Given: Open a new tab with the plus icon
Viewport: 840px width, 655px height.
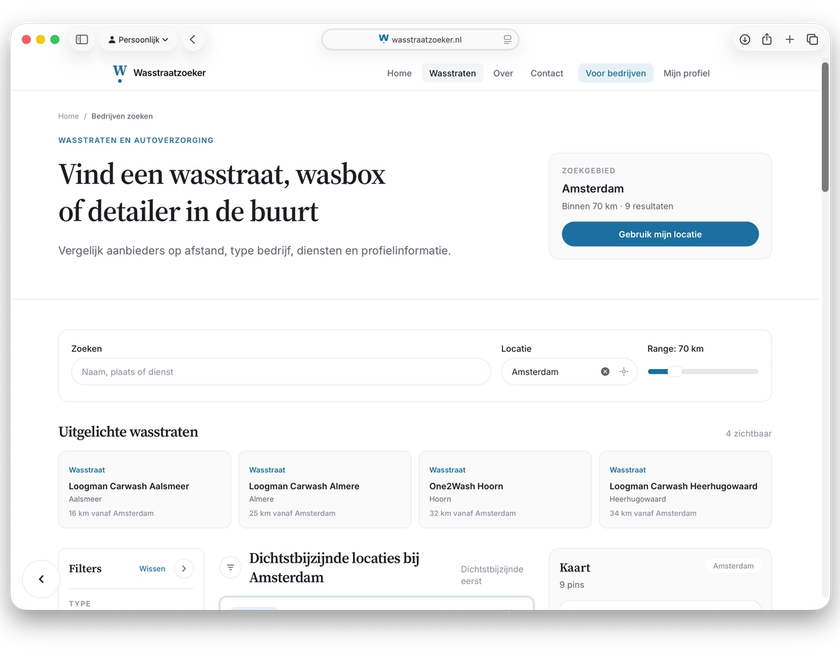Looking at the screenshot, I should tap(790, 40).
